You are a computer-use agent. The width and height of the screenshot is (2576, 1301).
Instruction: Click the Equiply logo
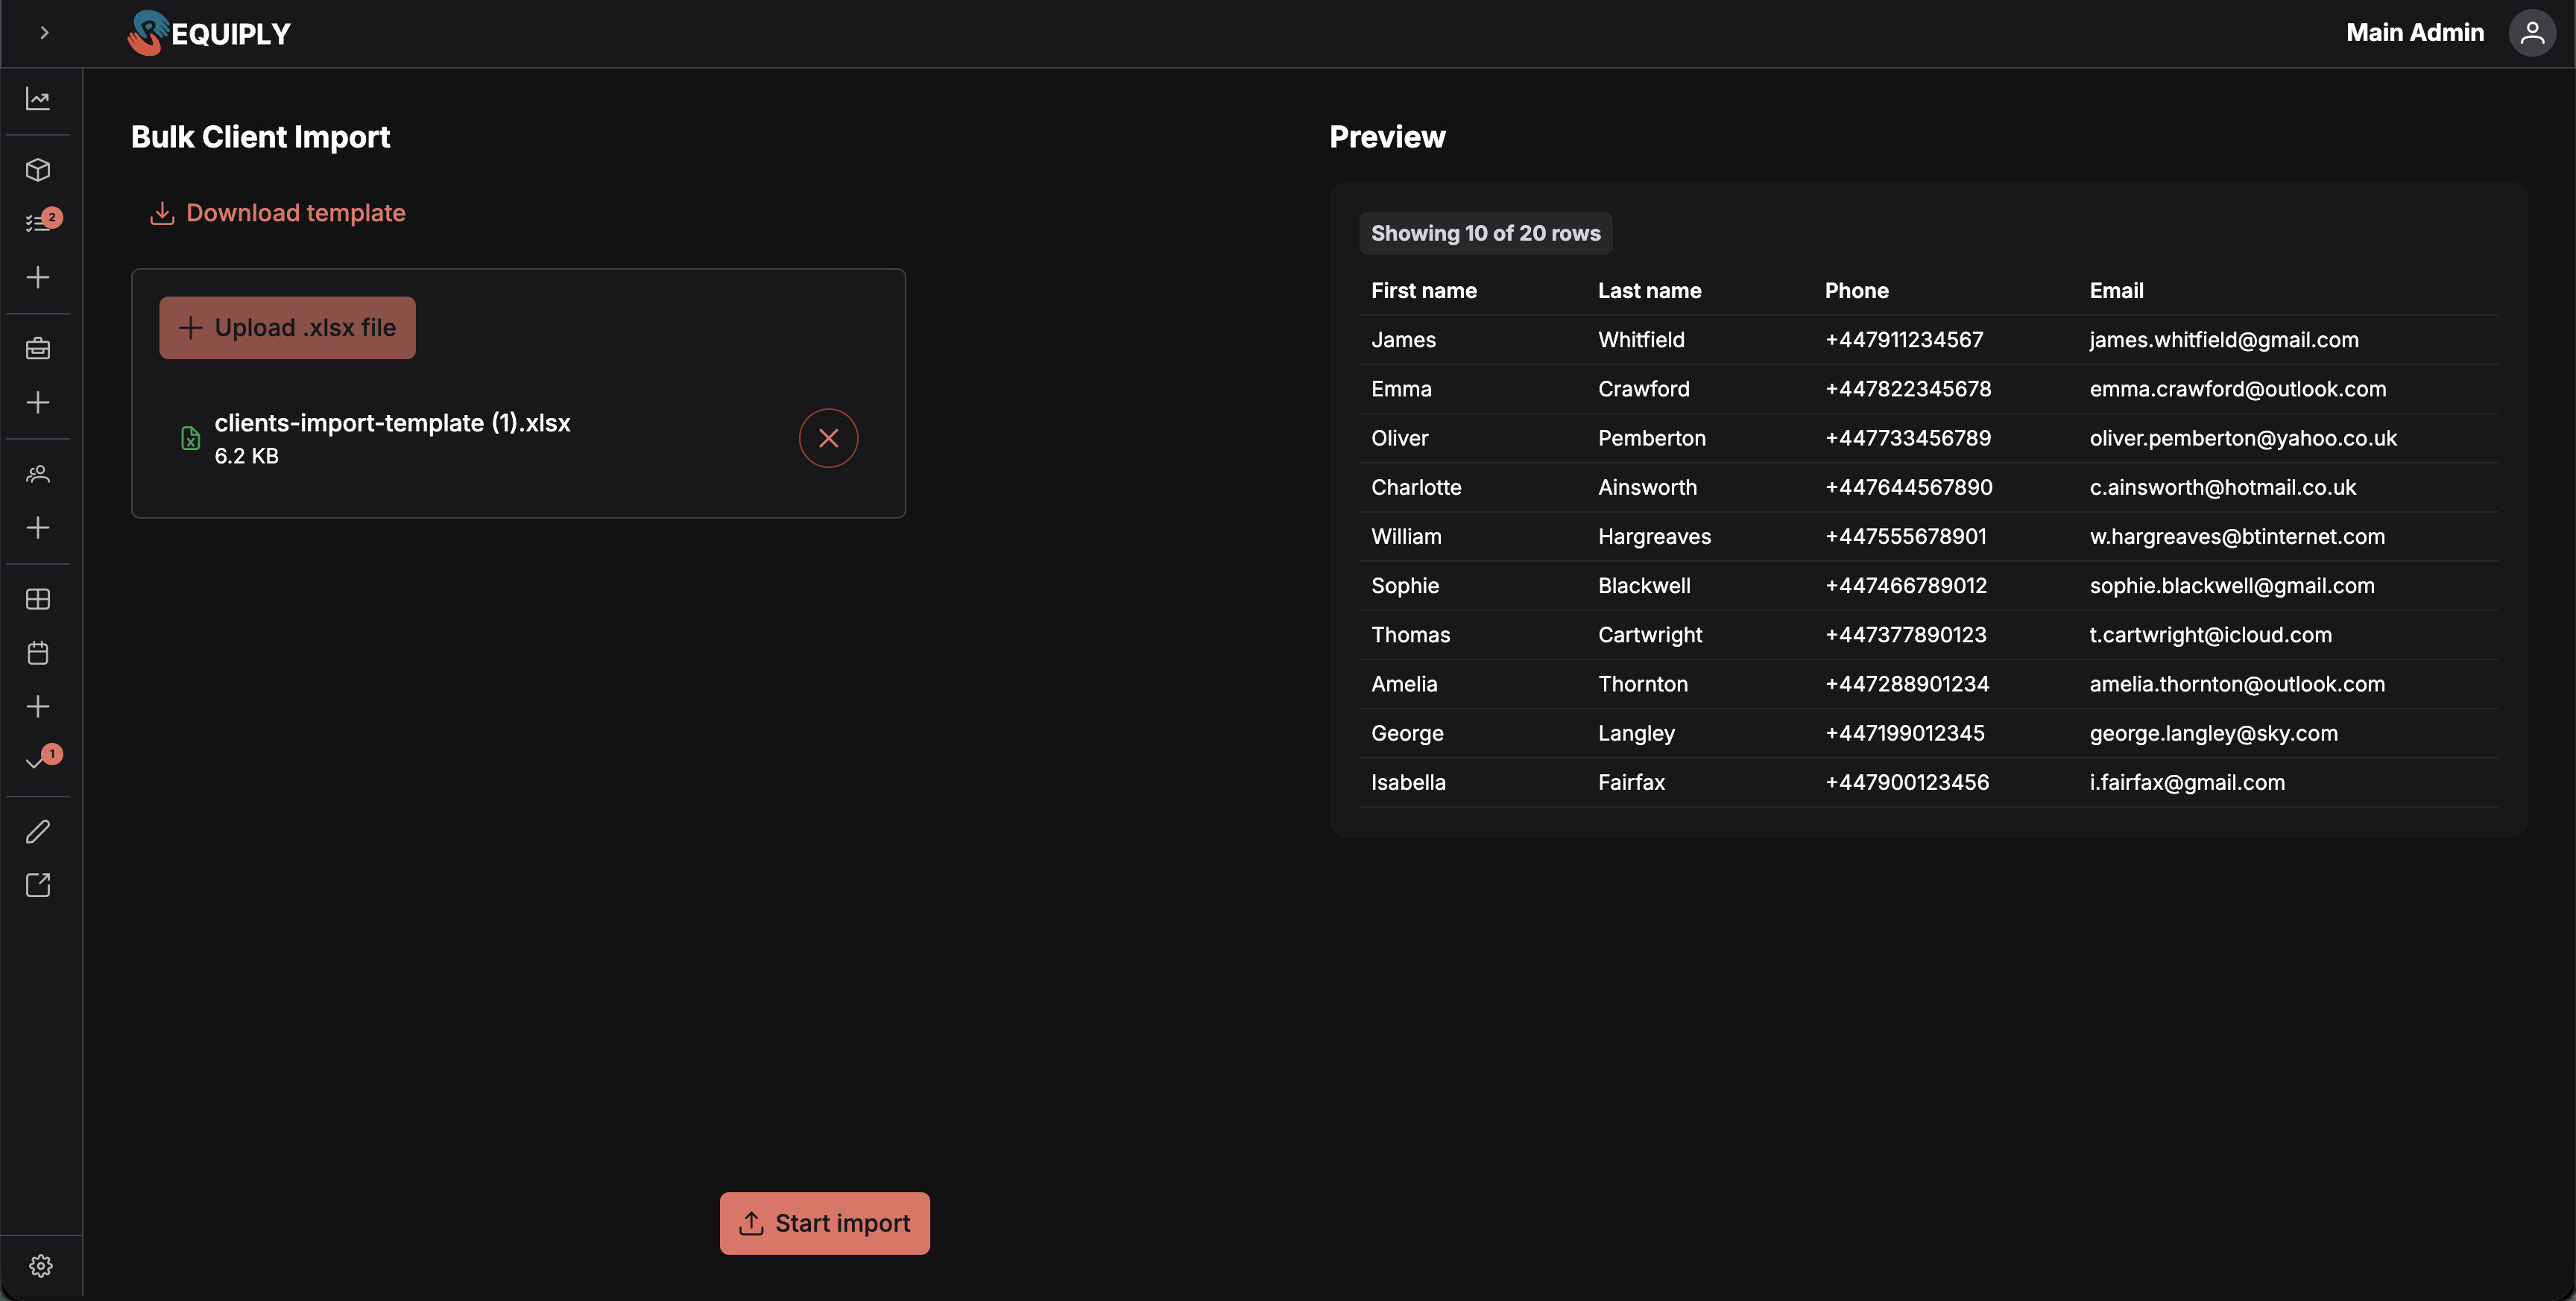pos(209,33)
